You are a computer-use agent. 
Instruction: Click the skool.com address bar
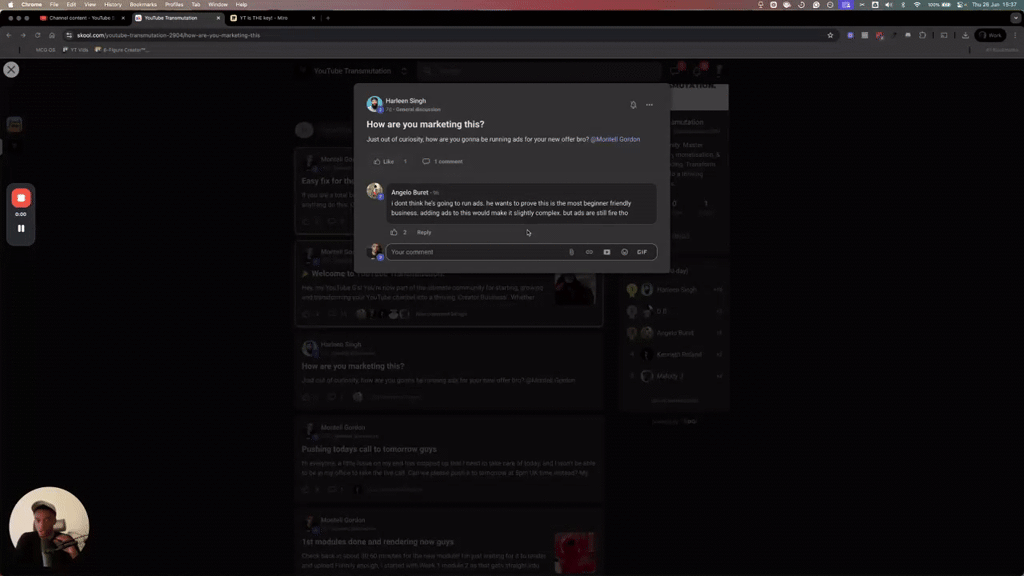click(444, 35)
